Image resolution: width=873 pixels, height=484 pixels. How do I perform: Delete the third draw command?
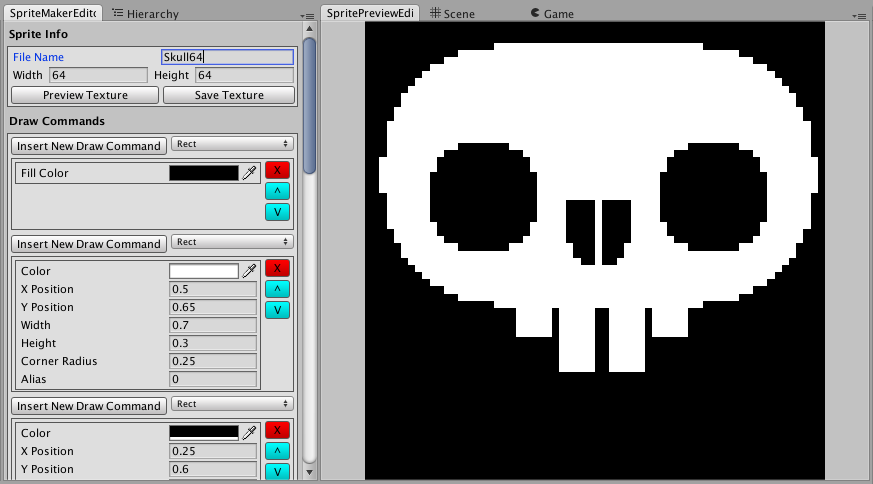pos(277,431)
